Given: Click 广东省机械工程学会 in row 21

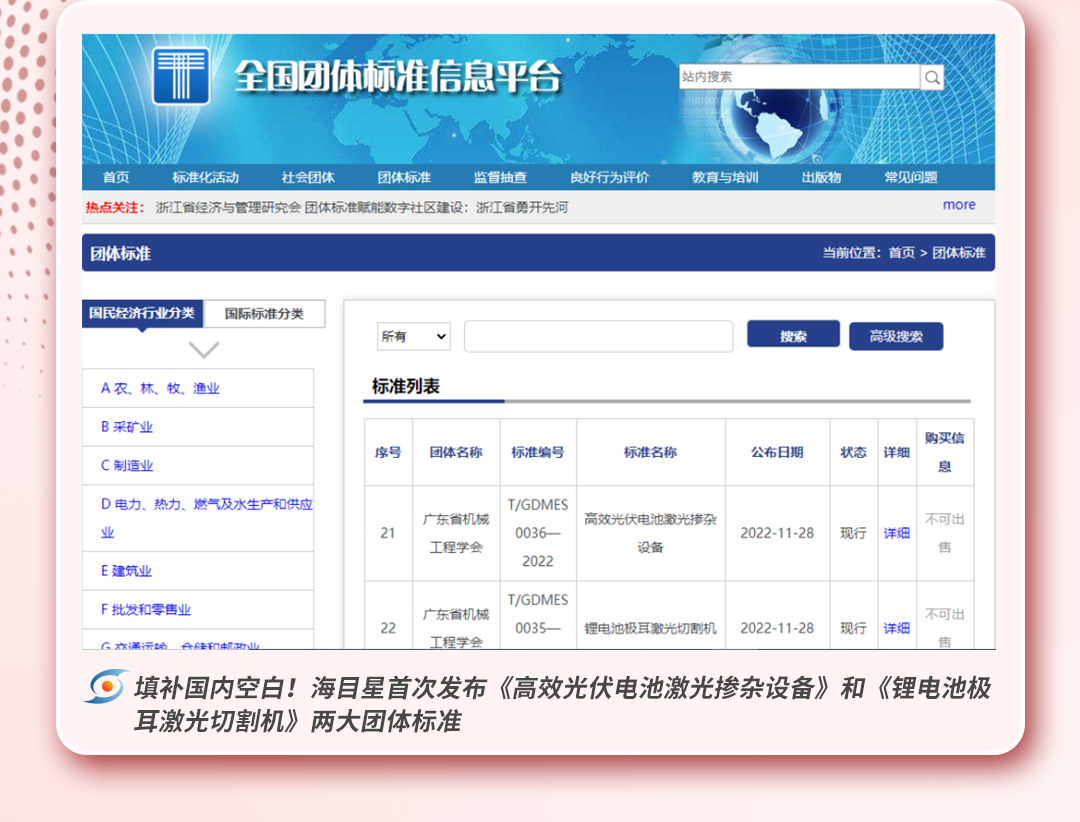Looking at the screenshot, I should (x=456, y=533).
